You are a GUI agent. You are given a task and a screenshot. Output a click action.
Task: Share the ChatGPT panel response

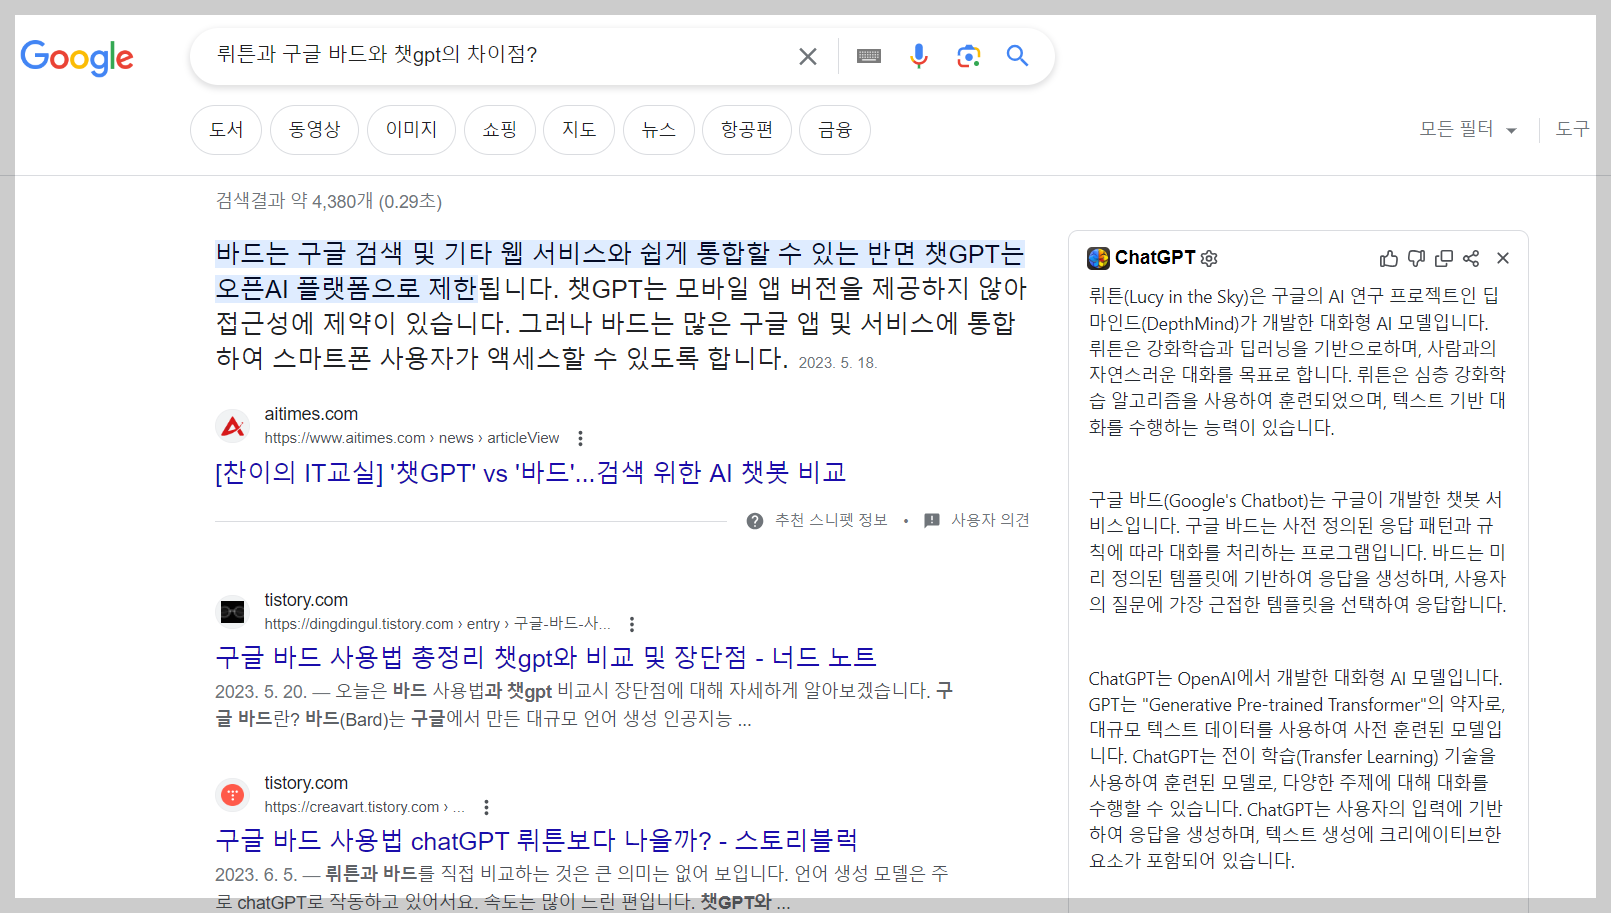[x=1471, y=258]
